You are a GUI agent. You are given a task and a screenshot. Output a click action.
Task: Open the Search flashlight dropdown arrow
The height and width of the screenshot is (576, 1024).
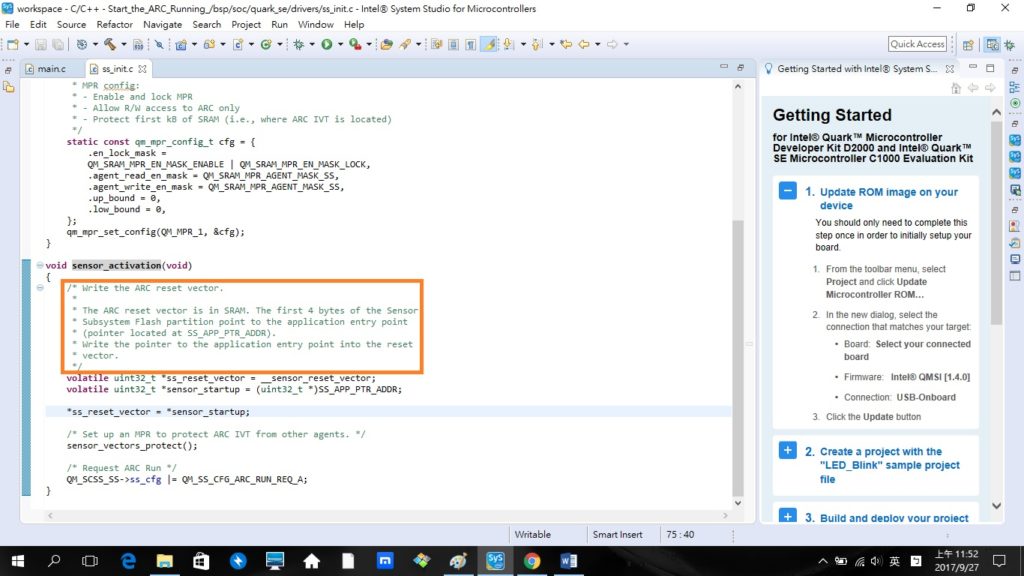pos(419,44)
